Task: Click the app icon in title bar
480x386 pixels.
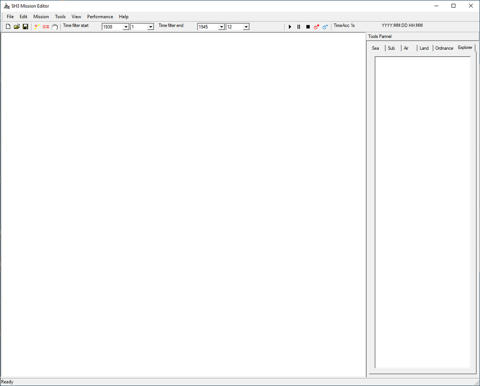Action: coord(7,6)
